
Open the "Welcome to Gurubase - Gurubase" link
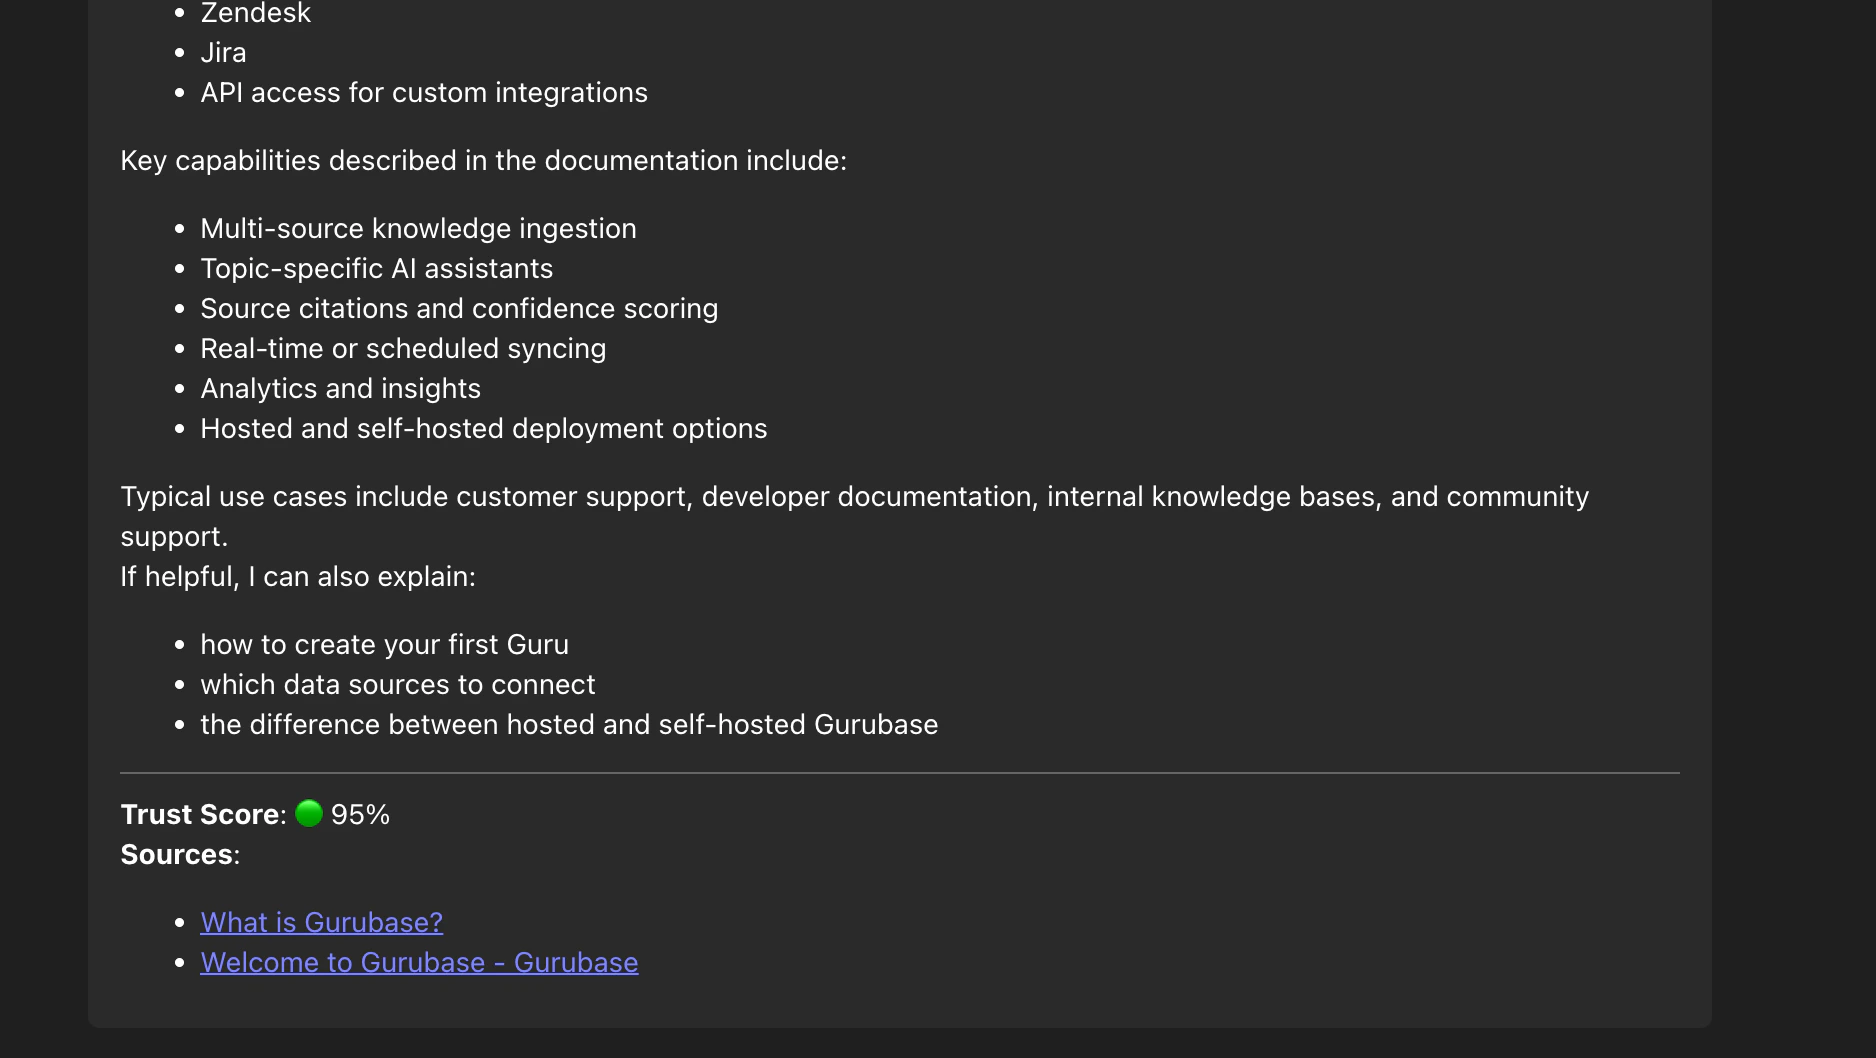[419, 962]
